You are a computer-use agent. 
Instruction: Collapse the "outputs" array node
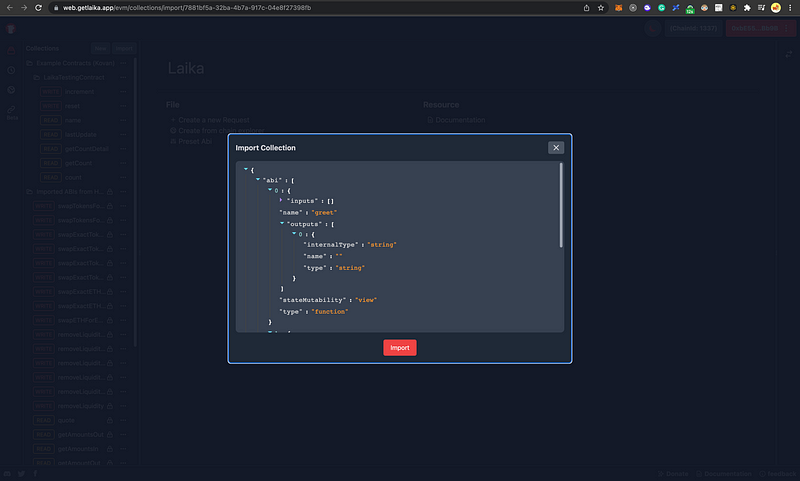point(281,224)
